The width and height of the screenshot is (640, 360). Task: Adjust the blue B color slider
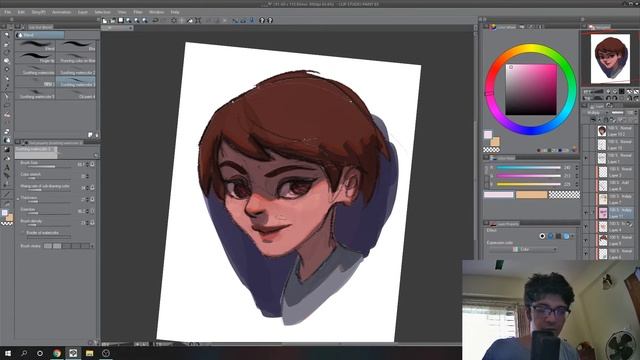click(x=528, y=184)
